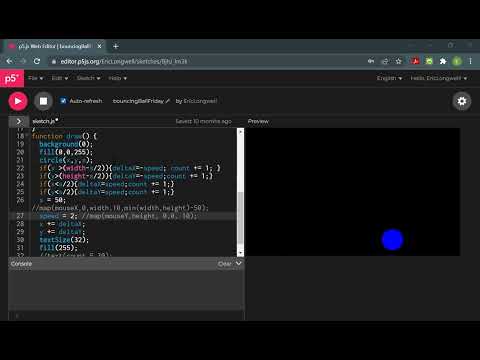Click the Saved timestamp text
The width and height of the screenshot is (480, 360).
coord(204,121)
